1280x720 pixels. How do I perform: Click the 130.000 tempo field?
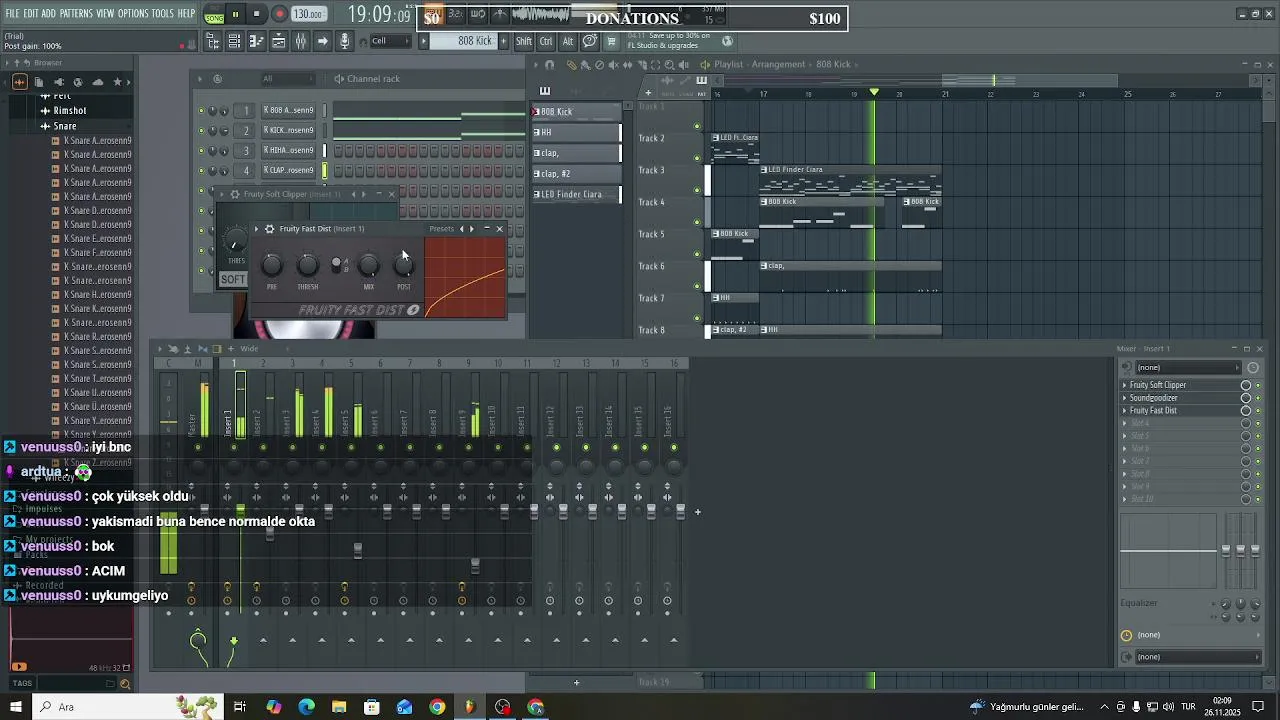(x=308, y=15)
